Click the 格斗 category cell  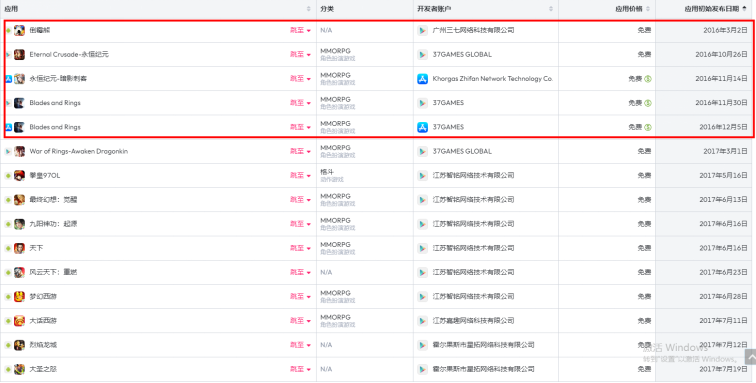pos(327,172)
